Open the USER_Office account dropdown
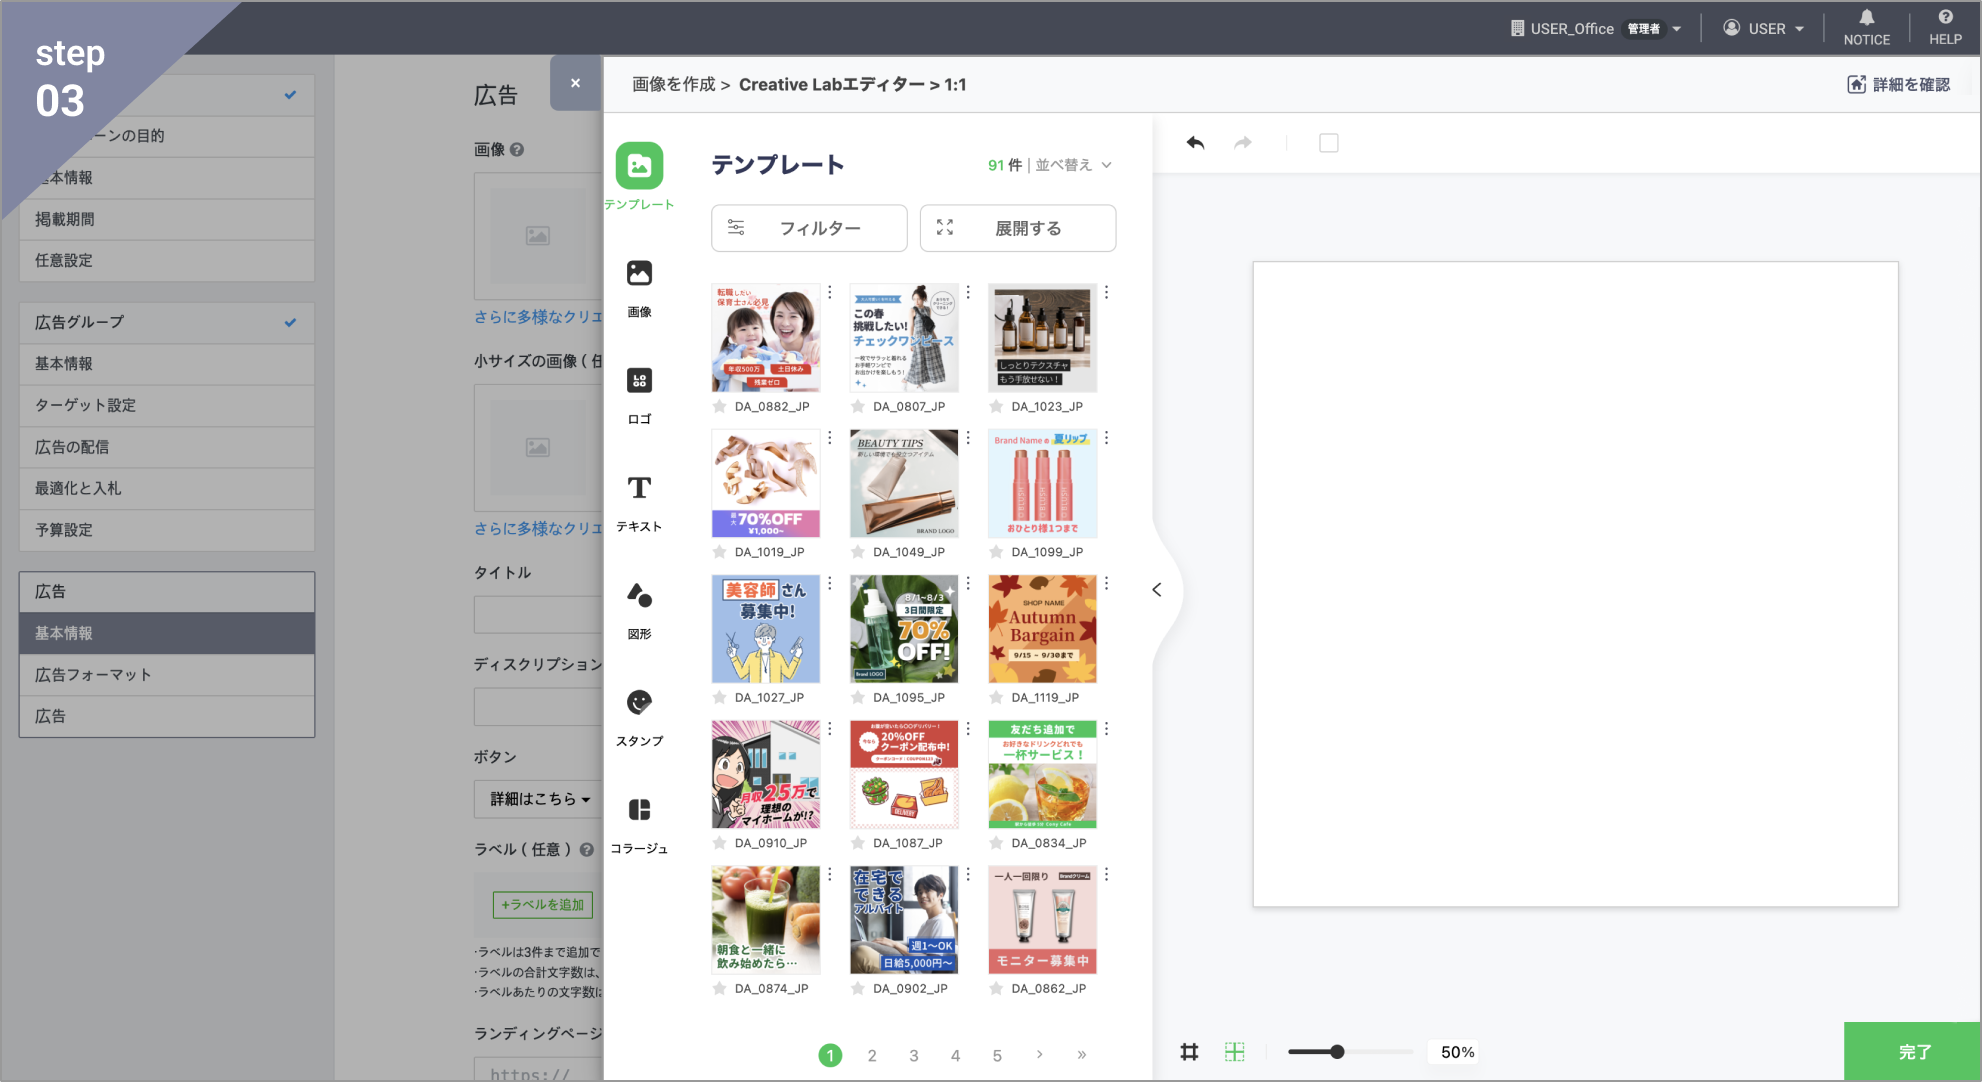Image resolution: width=1982 pixels, height=1082 pixels. [1596, 29]
